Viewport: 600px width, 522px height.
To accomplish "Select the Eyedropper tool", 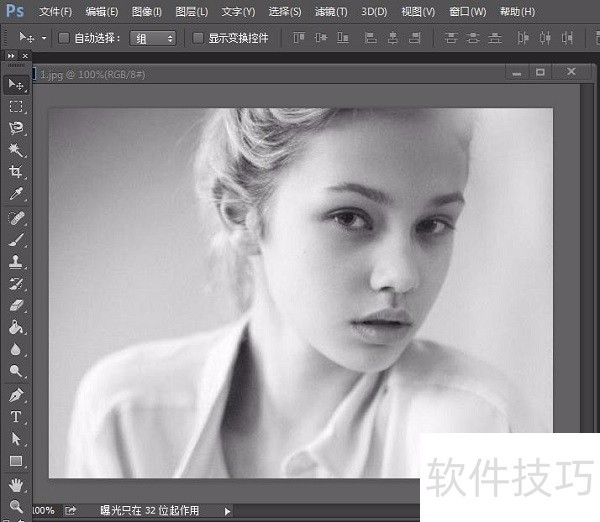I will (16, 194).
